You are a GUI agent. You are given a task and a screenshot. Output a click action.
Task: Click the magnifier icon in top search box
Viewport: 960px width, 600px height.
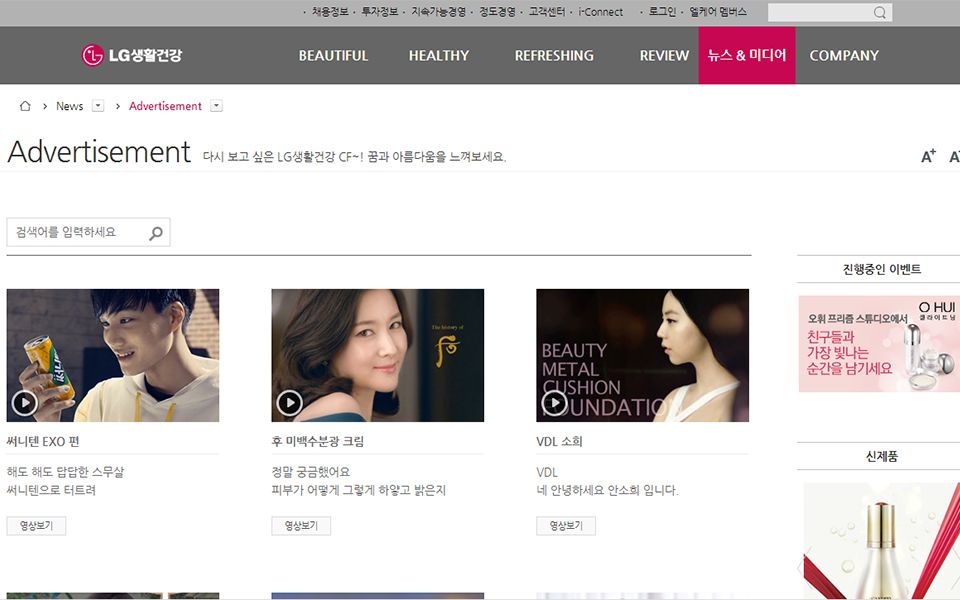click(879, 13)
